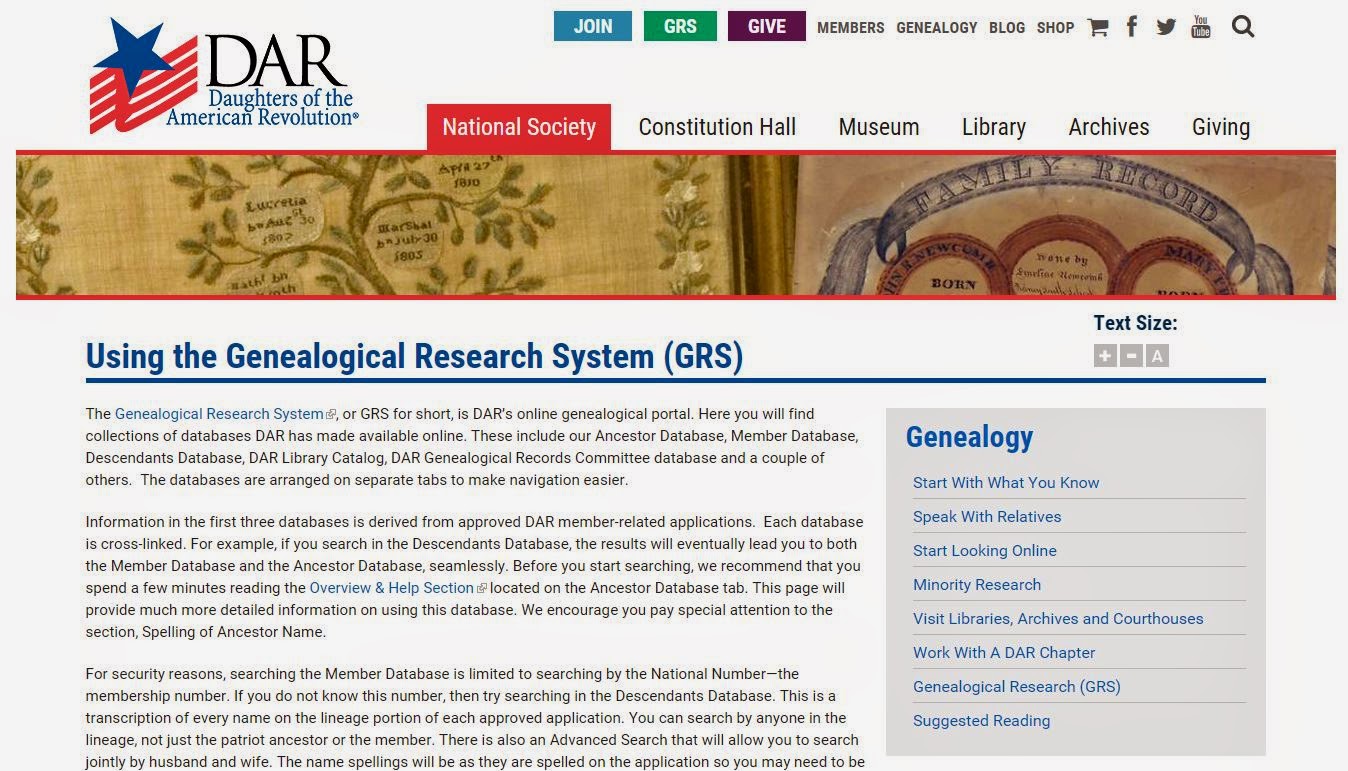Open the MEMBERS link

851,28
